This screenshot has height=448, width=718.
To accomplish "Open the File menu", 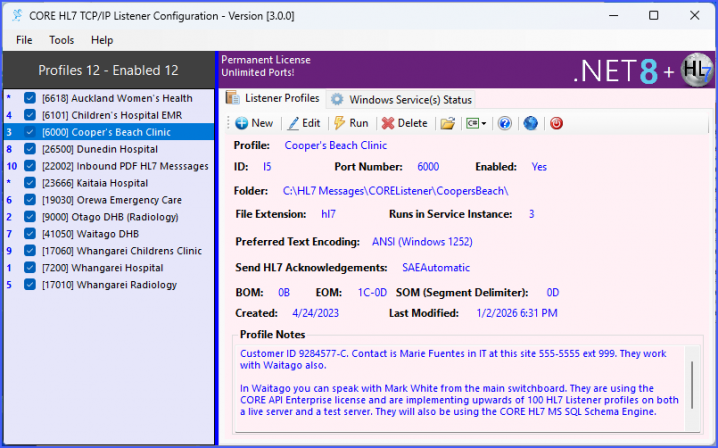I will (x=24, y=40).
